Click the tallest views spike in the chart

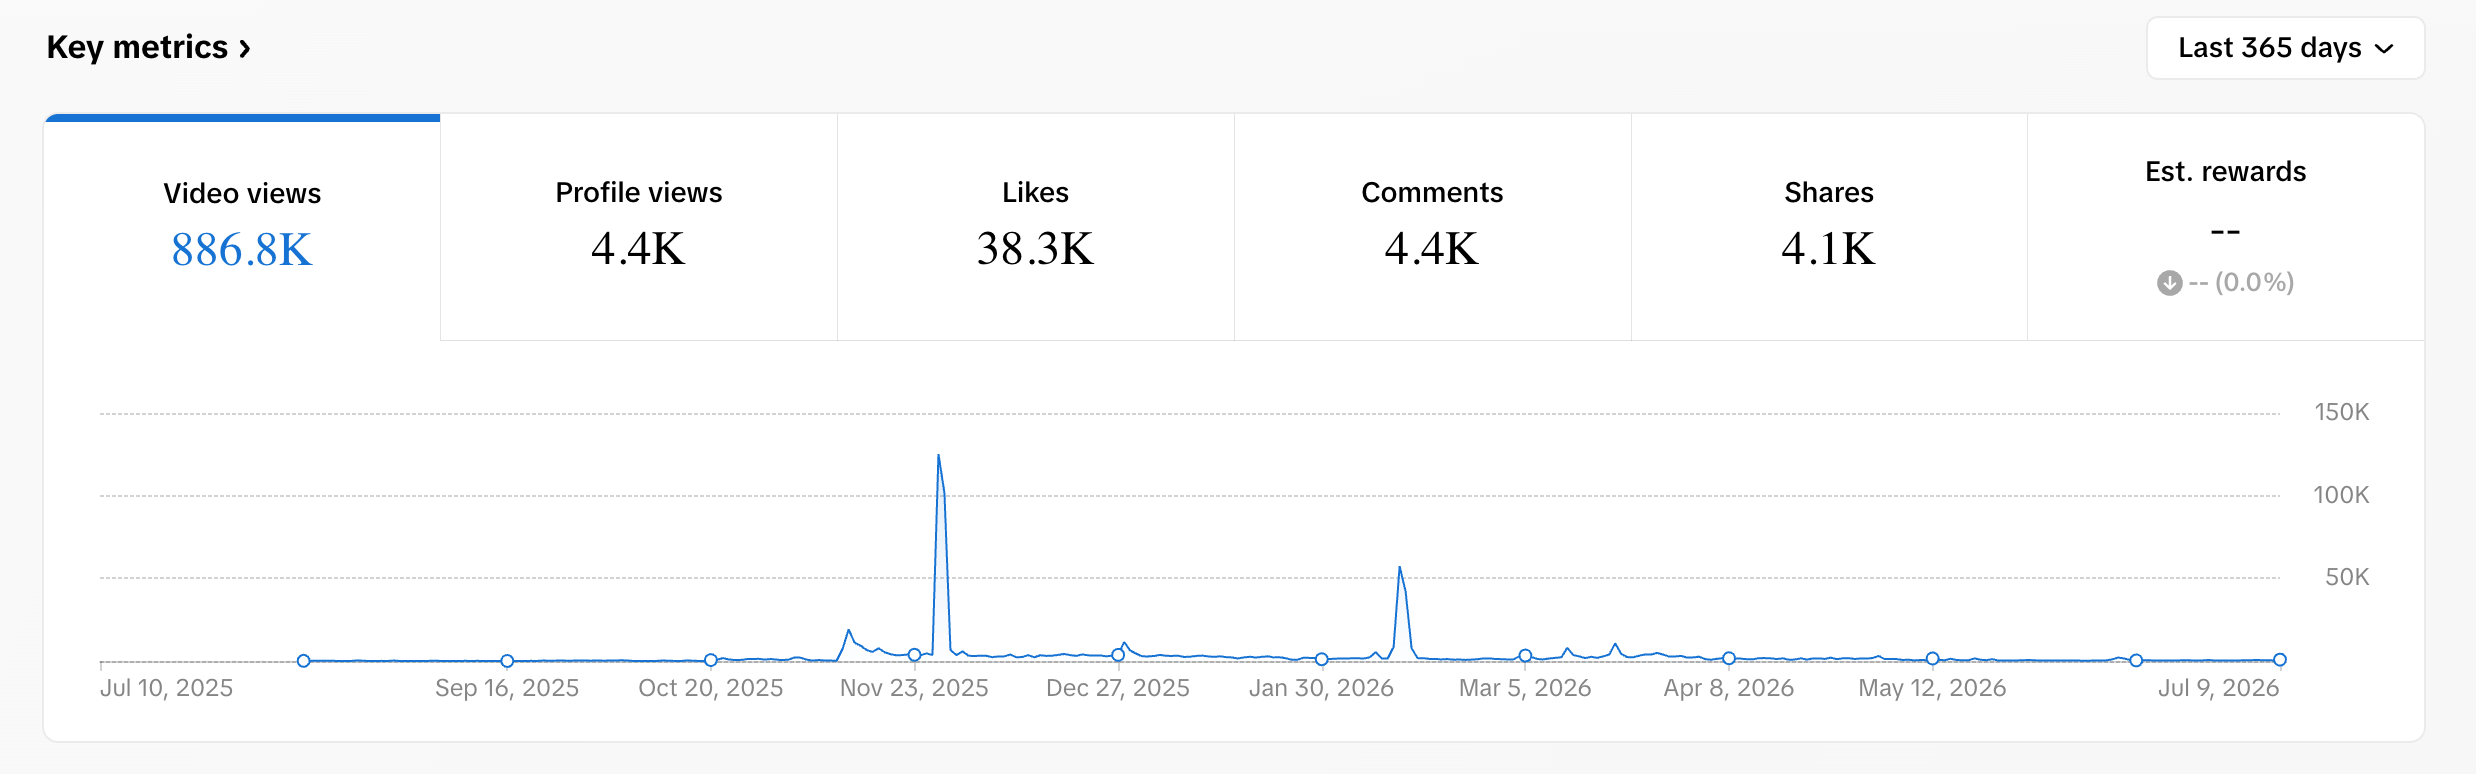(x=938, y=456)
